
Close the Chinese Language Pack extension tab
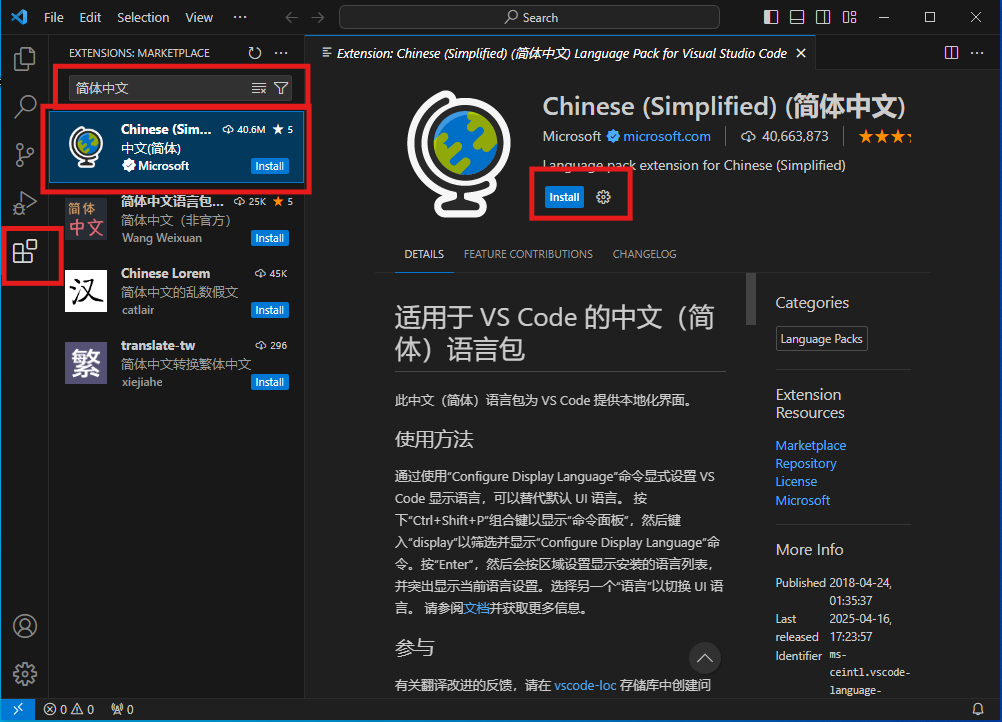pyautogui.click(x=801, y=54)
